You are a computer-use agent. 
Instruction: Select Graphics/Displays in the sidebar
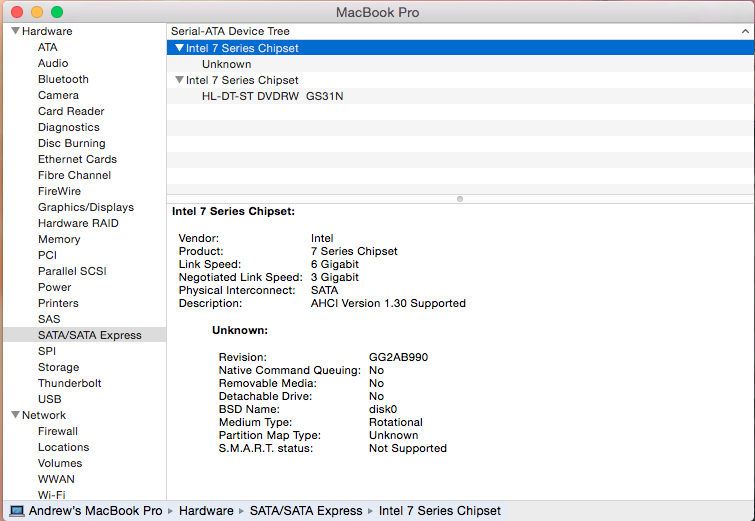coord(86,207)
